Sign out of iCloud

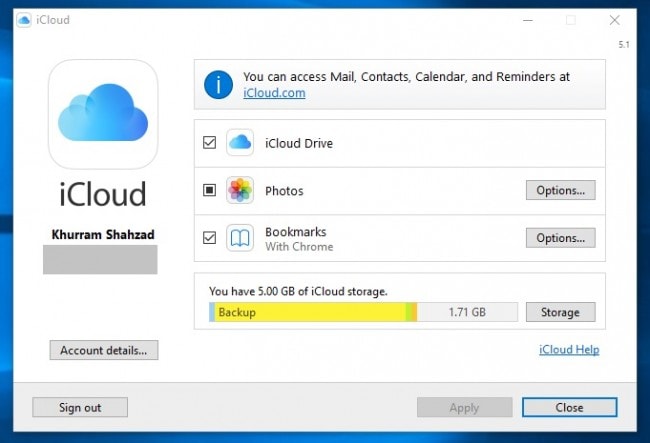[x=80, y=407]
